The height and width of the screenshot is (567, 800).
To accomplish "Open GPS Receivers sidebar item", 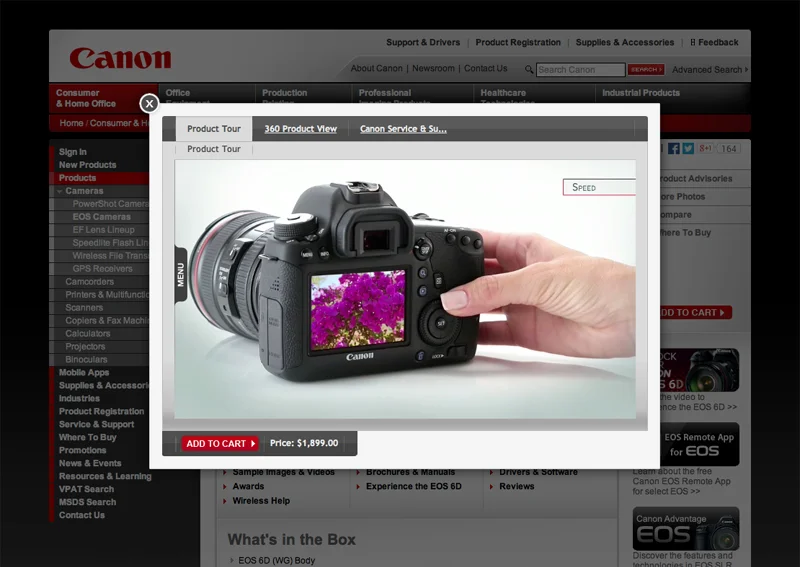I will coord(102,269).
